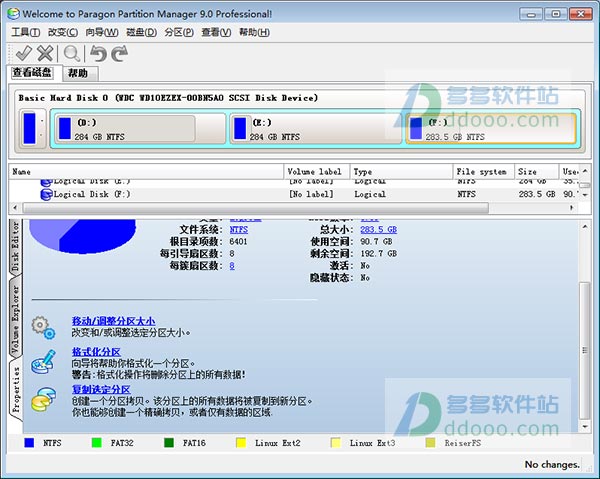Click the partition list scroll down arrow

point(585,195)
